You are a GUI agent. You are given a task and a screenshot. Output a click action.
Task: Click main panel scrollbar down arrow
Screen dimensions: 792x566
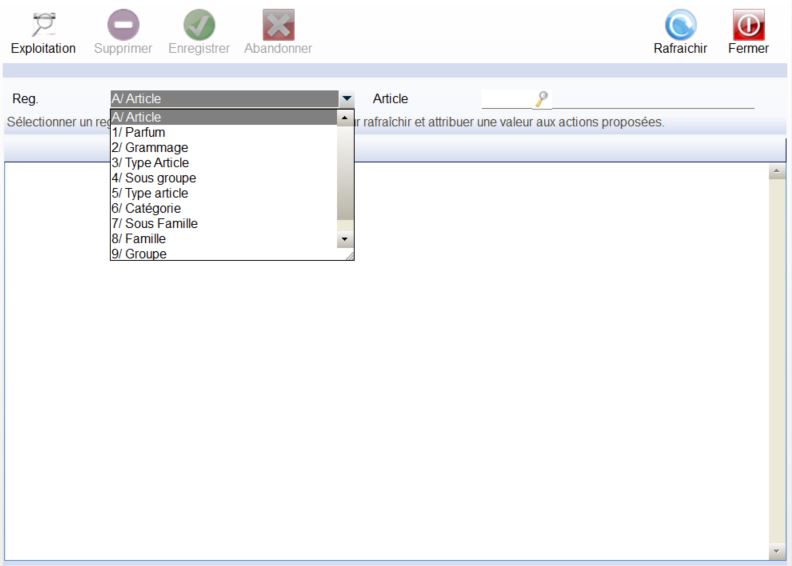coord(777,551)
